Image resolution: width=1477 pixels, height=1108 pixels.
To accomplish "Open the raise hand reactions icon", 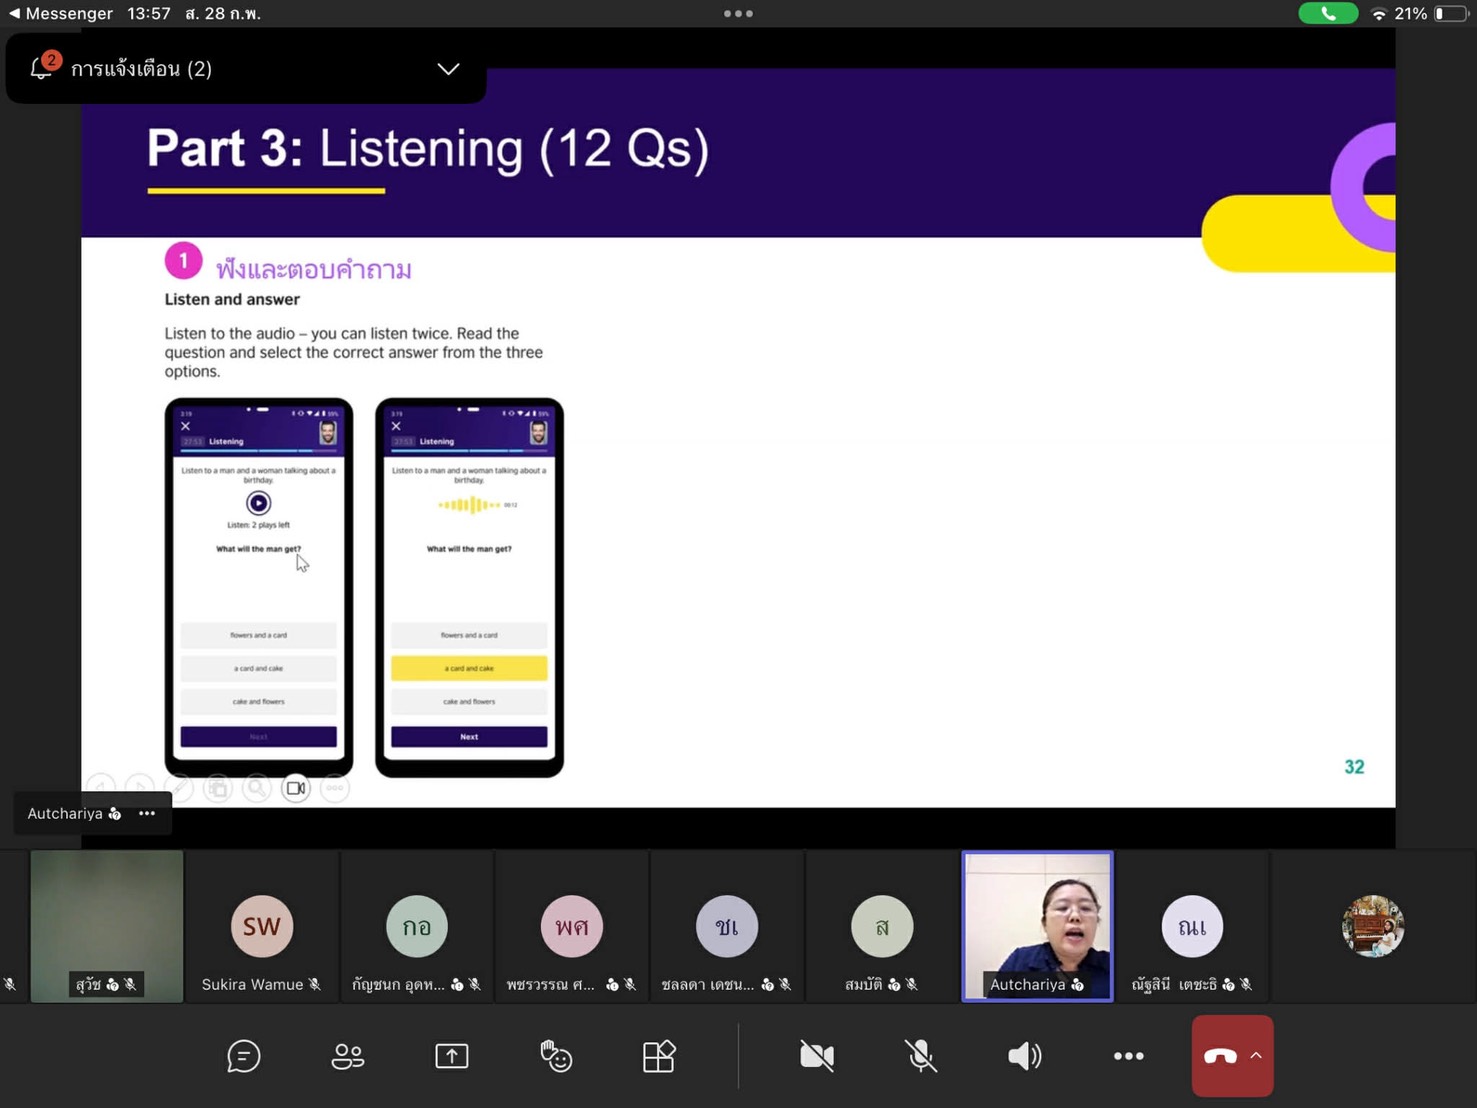I will point(555,1056).
